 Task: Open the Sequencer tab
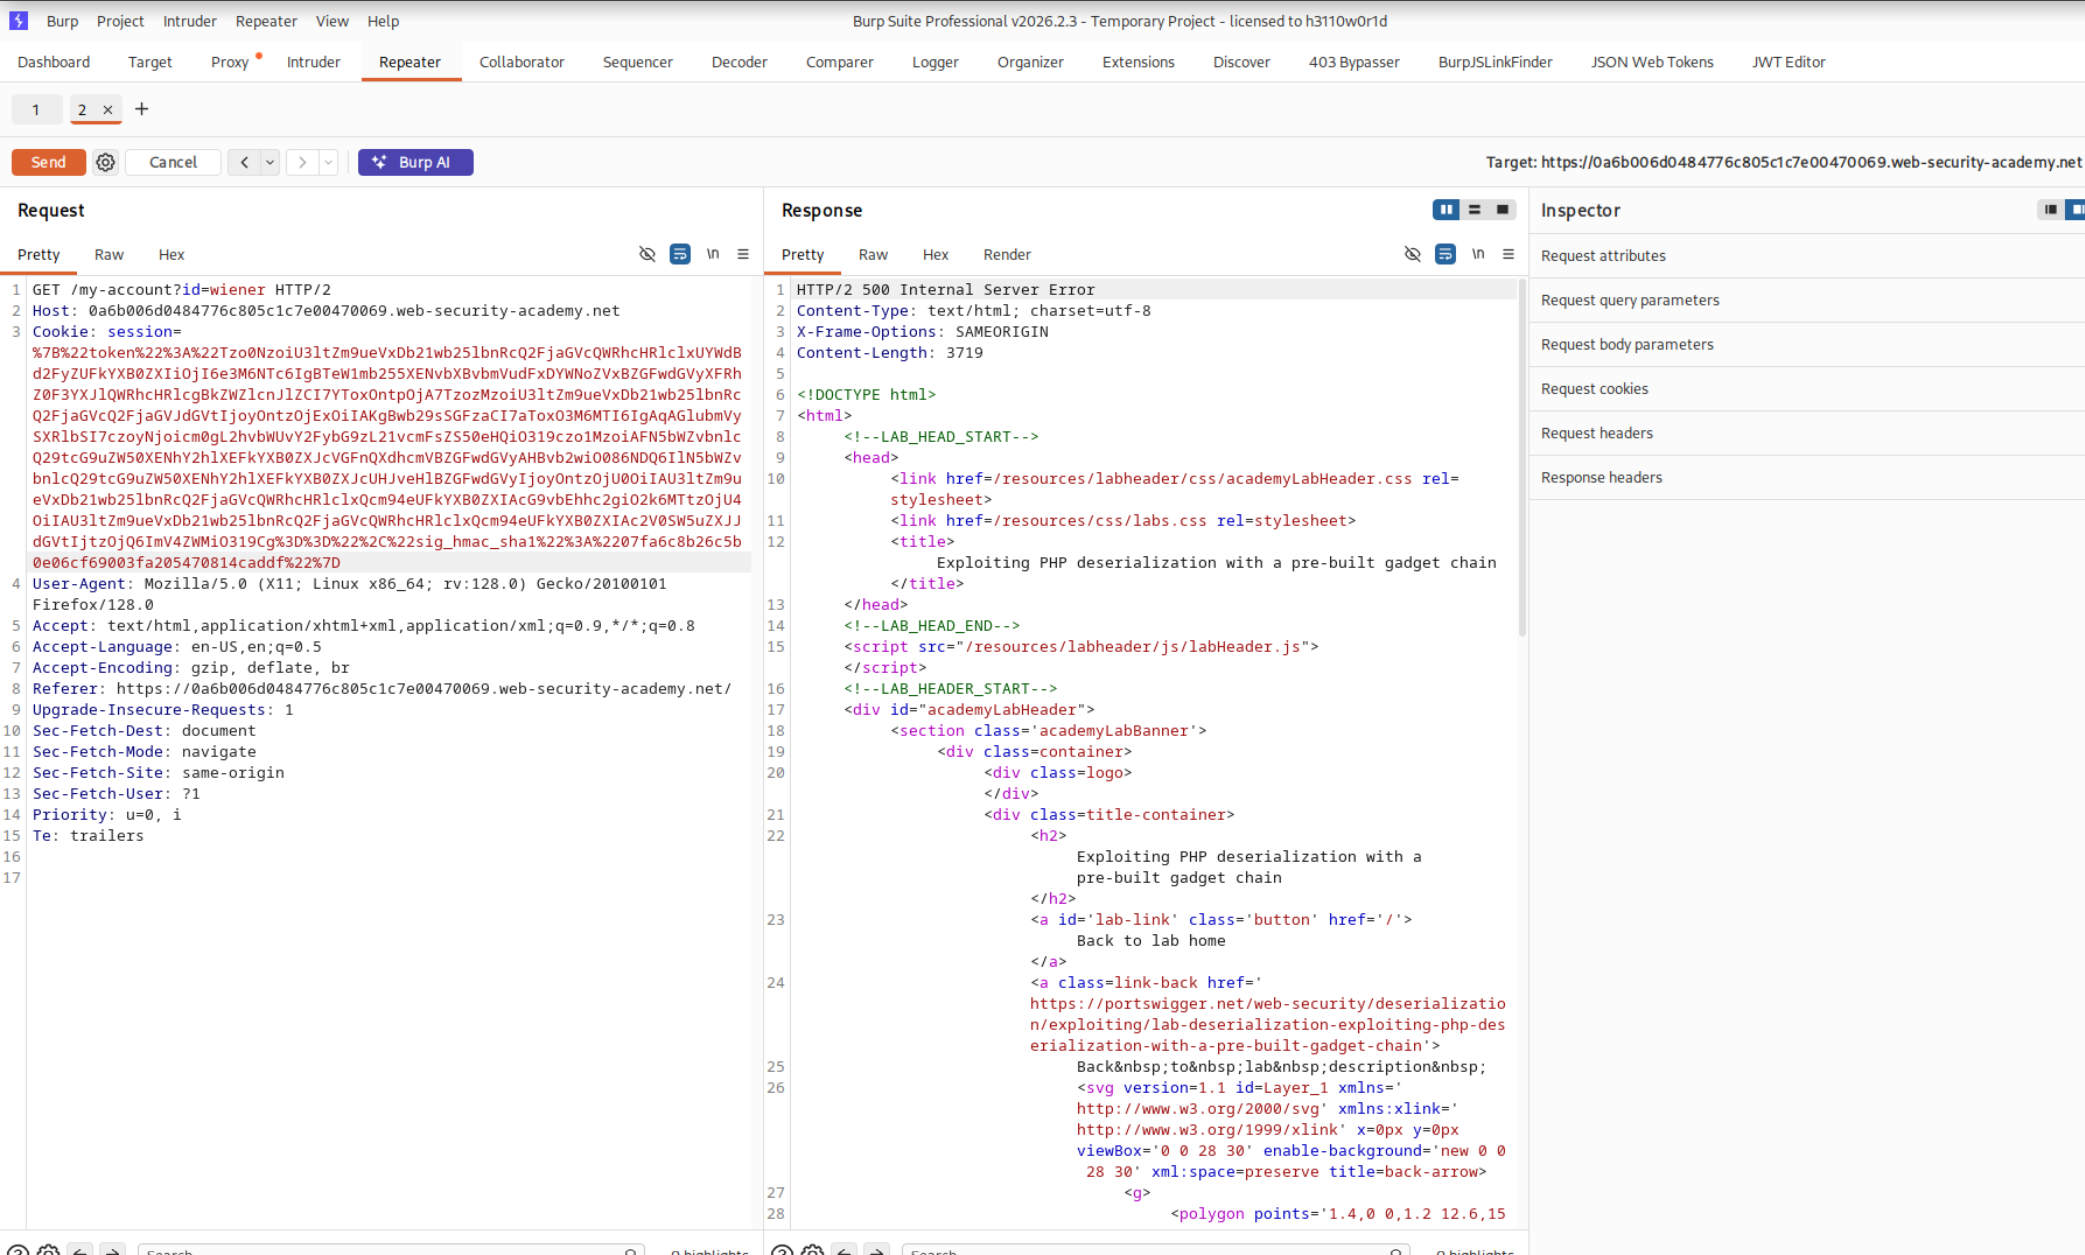[638, 62]
